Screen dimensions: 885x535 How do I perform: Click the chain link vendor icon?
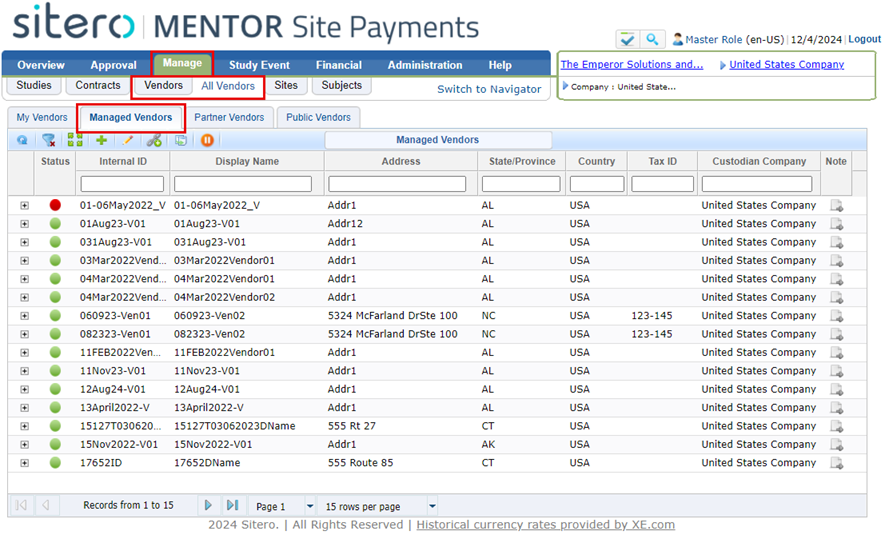tap(154, 140)
